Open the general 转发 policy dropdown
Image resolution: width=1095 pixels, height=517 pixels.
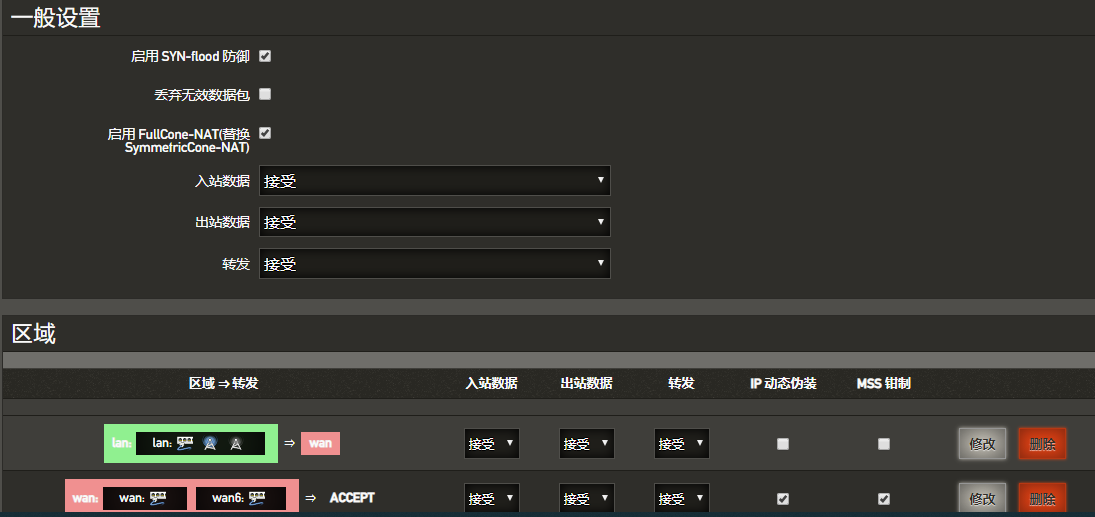(434, 264)
